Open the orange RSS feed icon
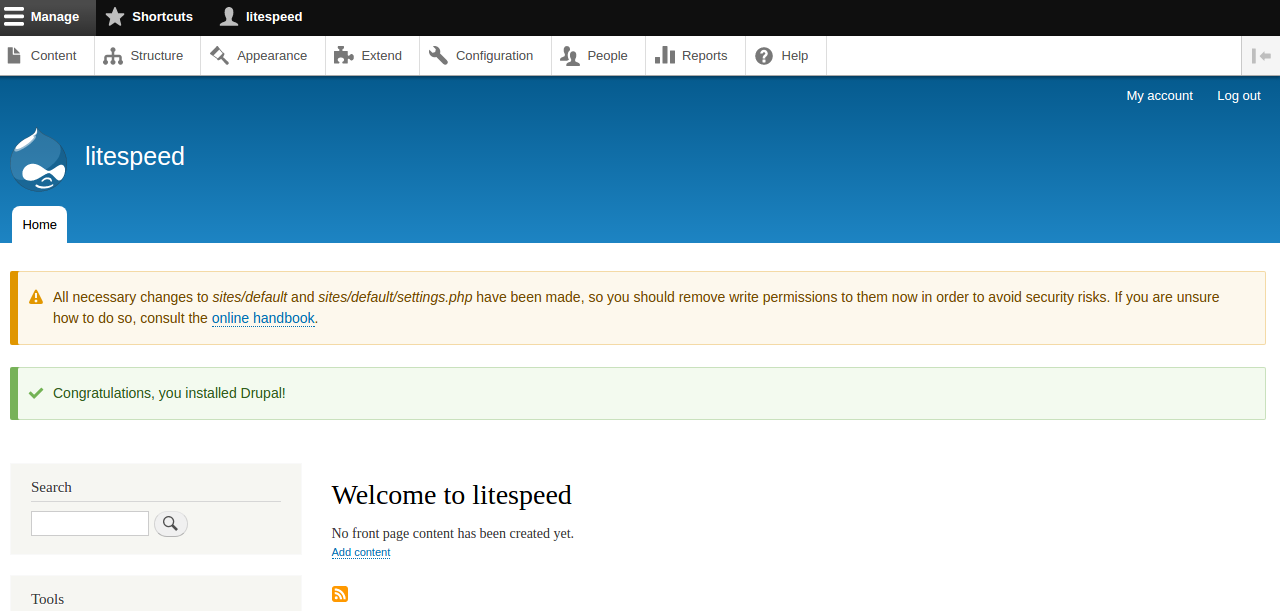This screenshot has height=611, width=1280. pos(340,594)
